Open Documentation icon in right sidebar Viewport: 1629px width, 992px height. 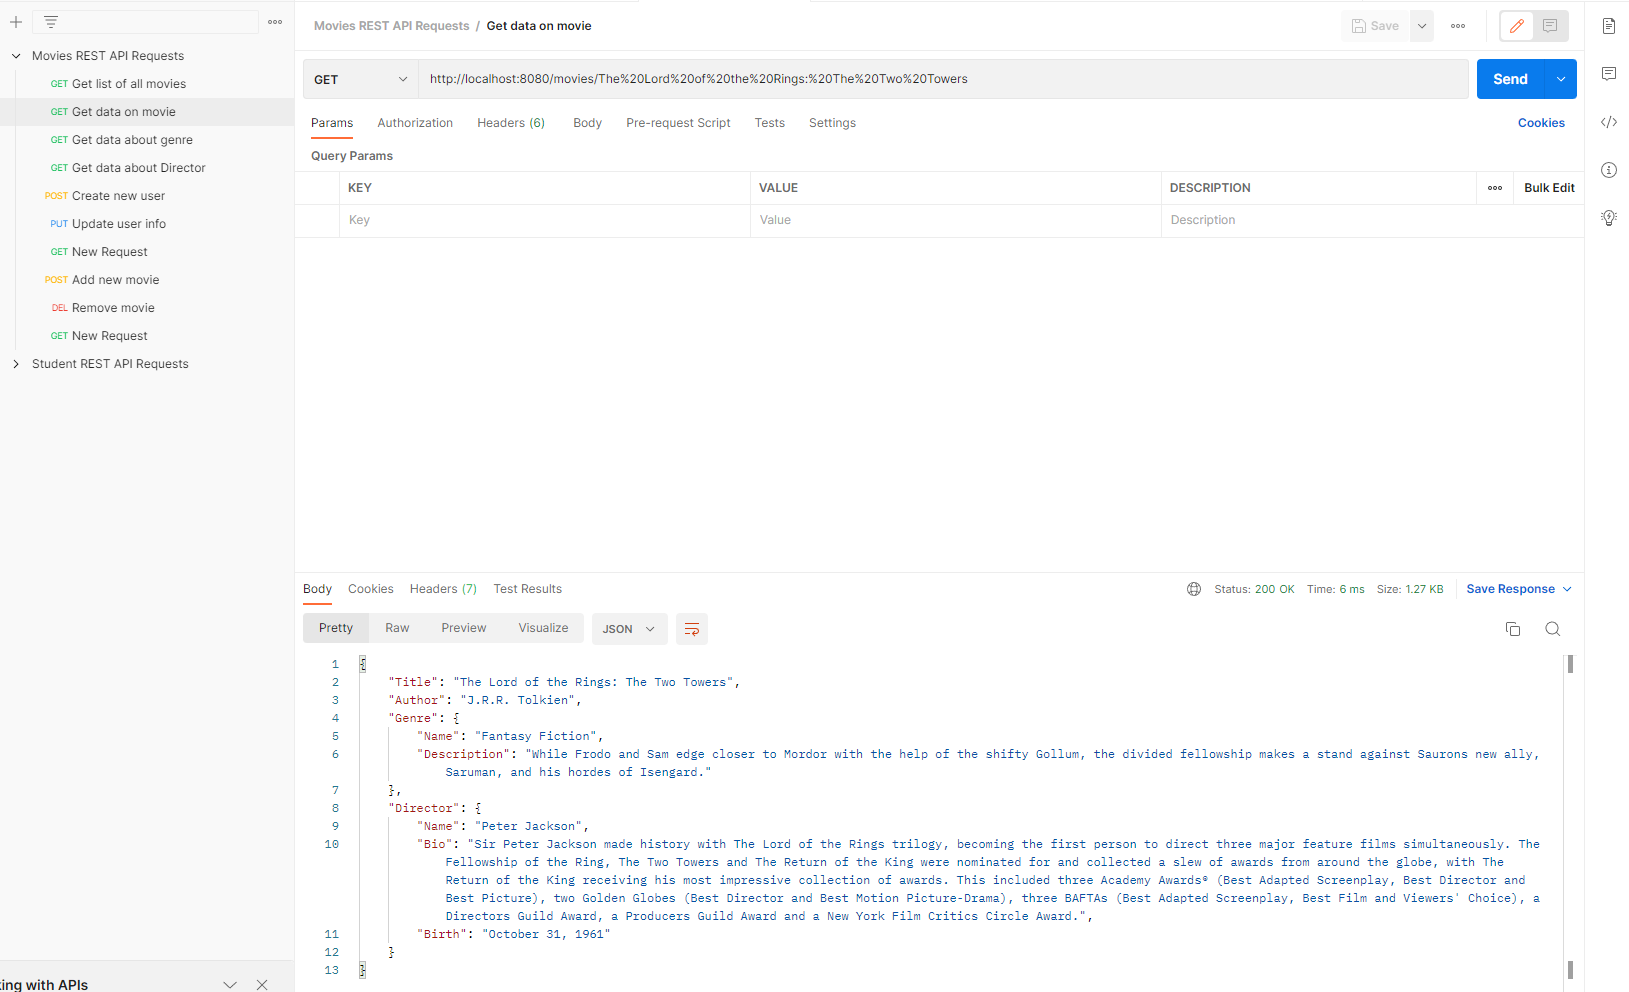(x=1609, y=26)
